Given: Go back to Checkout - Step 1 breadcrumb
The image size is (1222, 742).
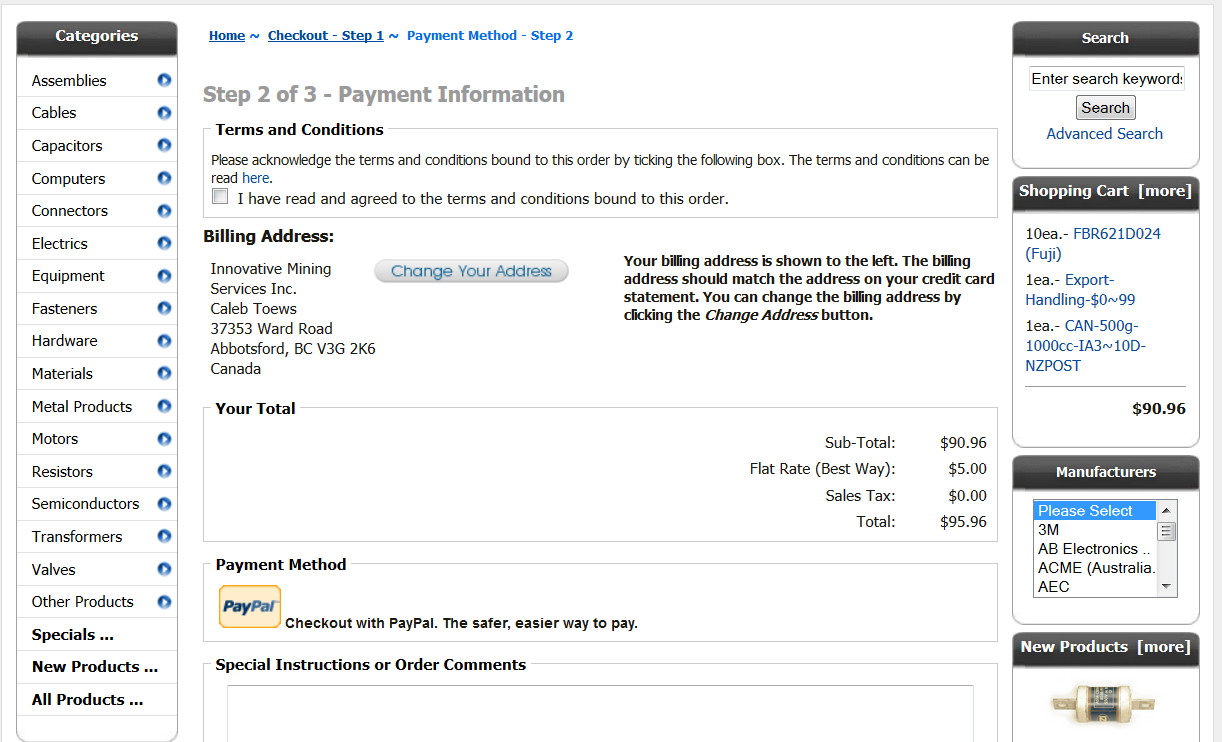Looking at the screenshot, I should coord(326,36).
